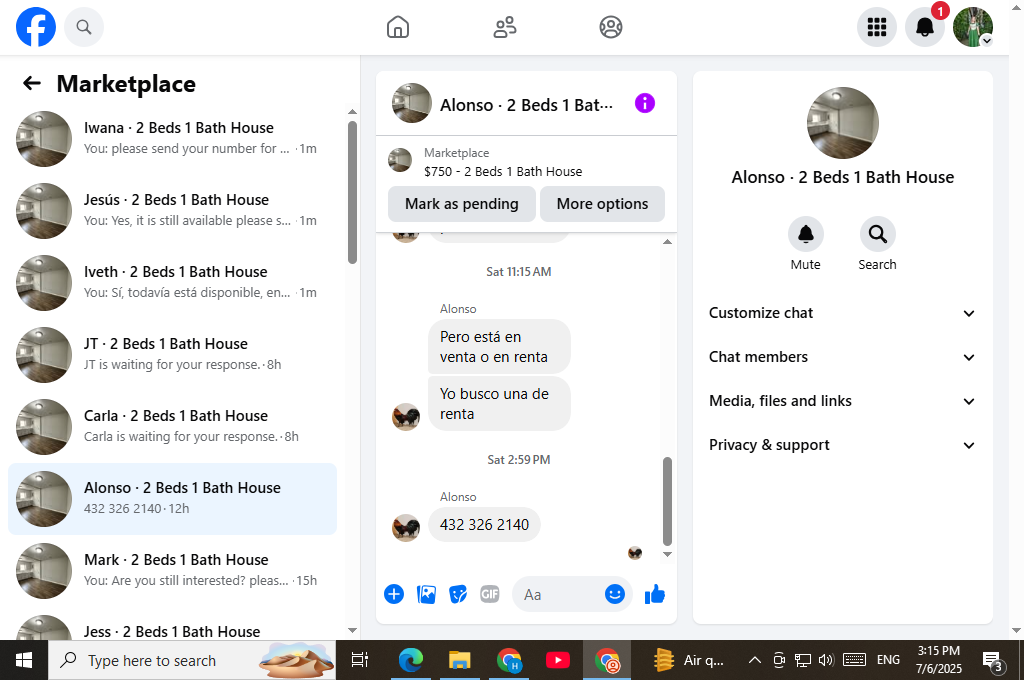Open Mark's conversation
Screen dimensions: 1024x680
[x=172, y=570]
